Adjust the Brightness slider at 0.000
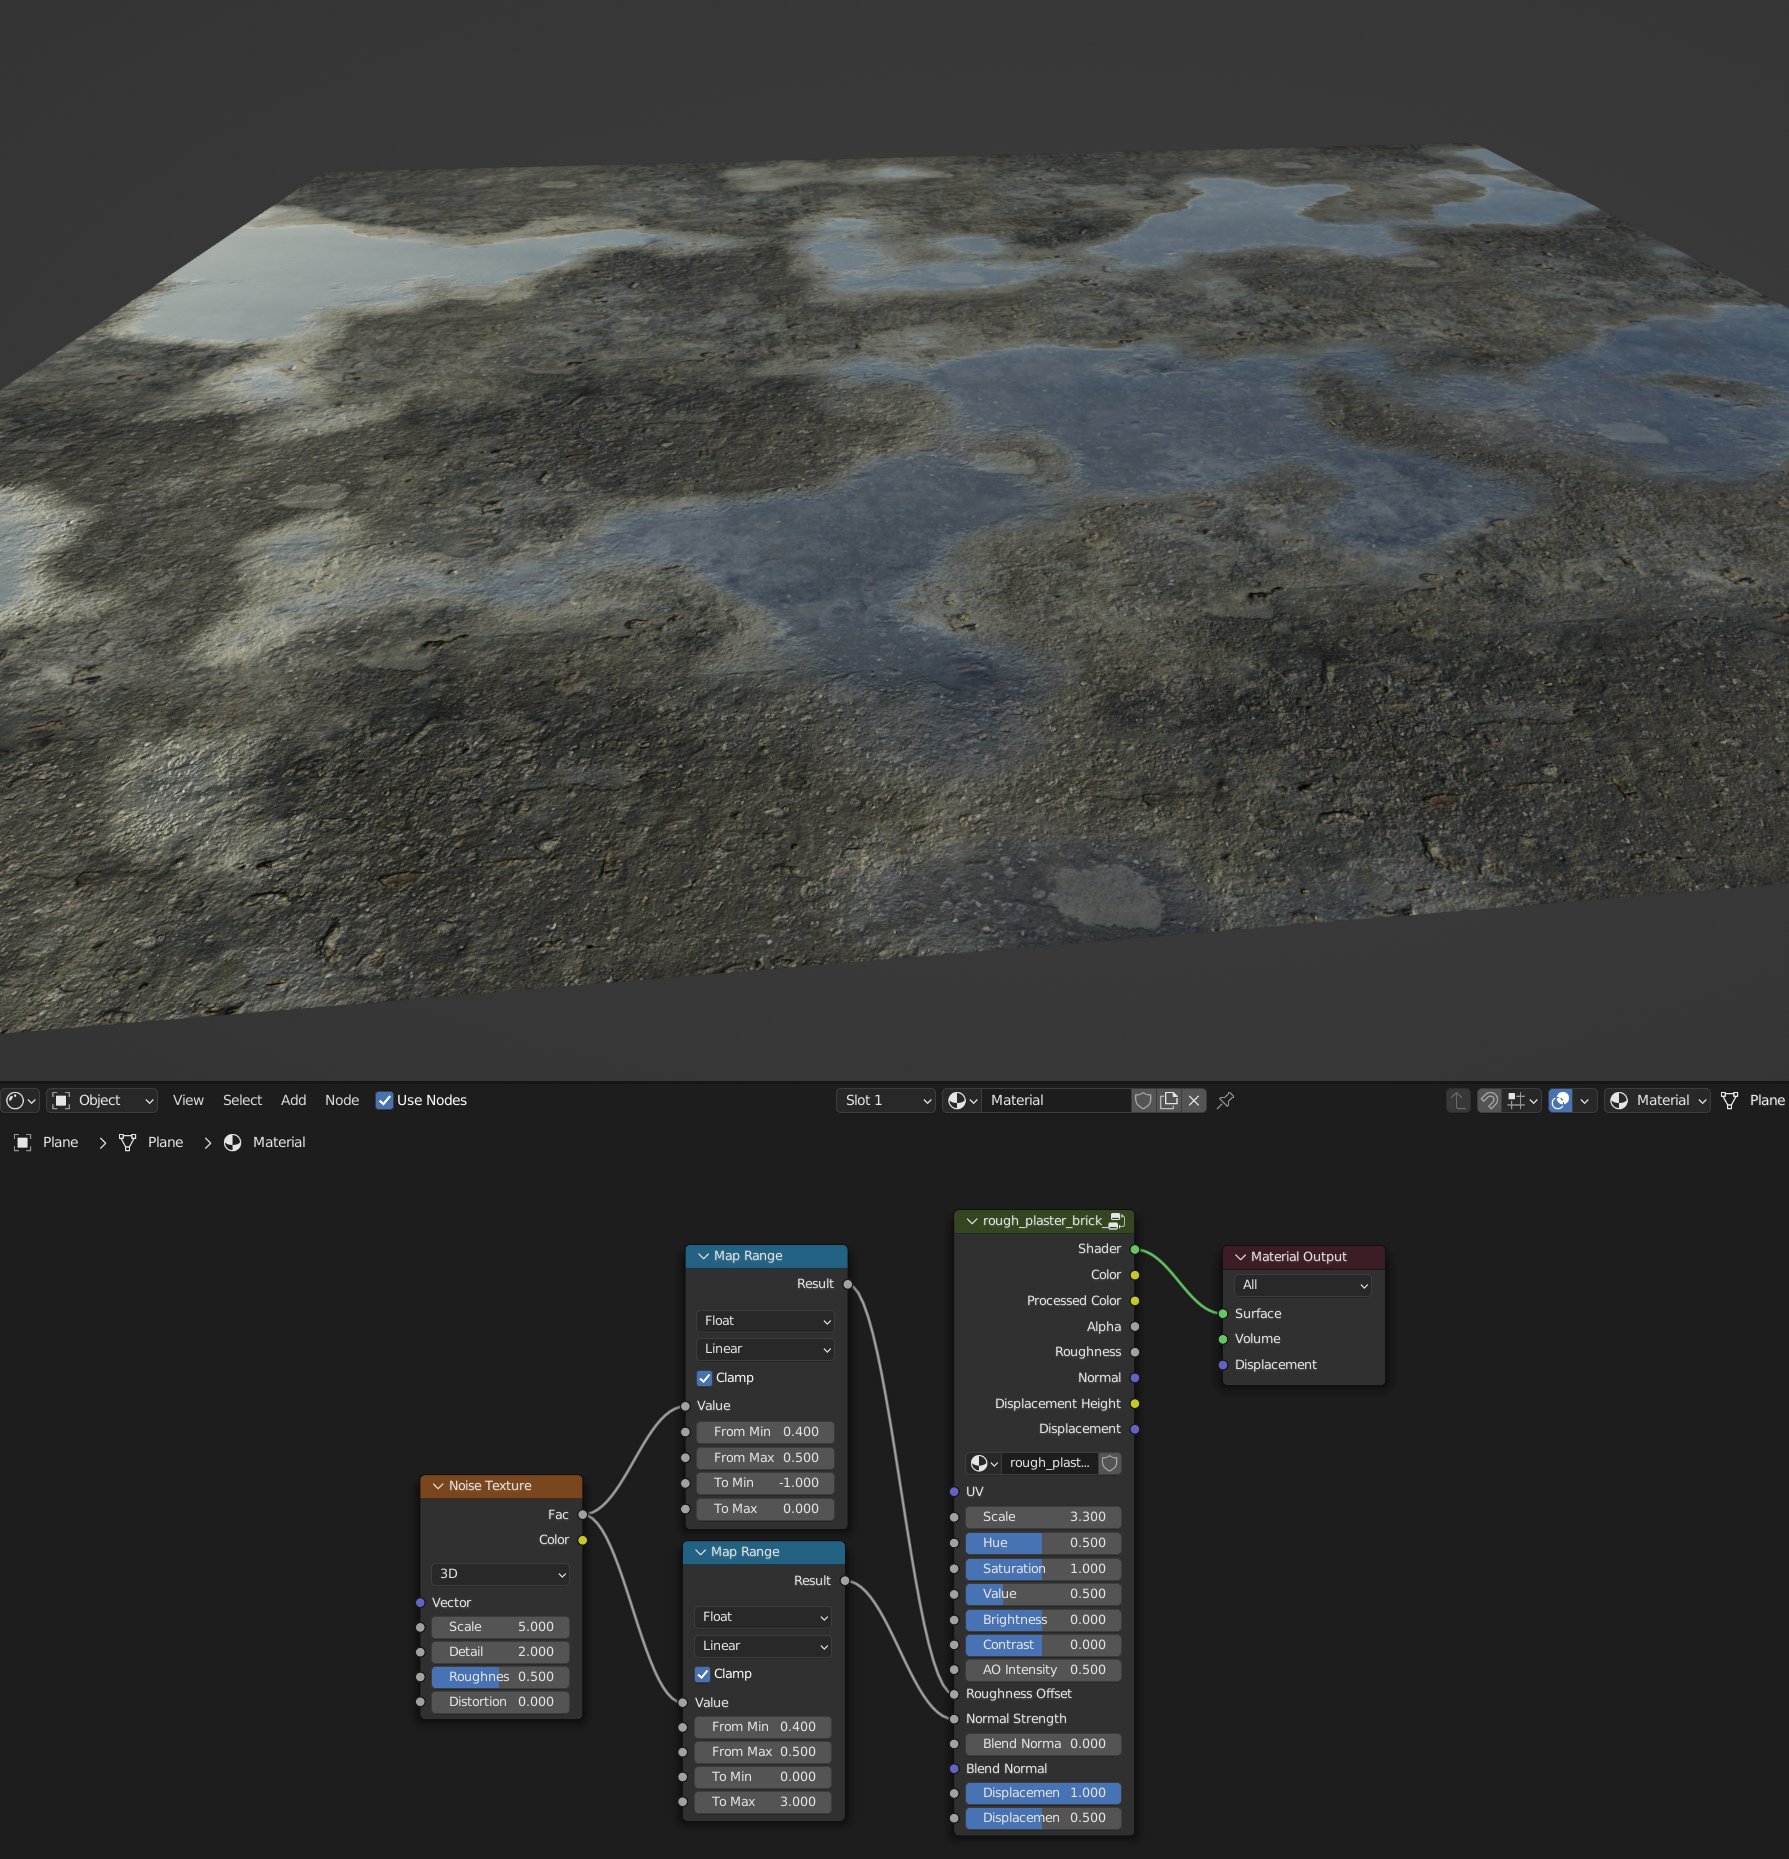 point(1043,1620)
